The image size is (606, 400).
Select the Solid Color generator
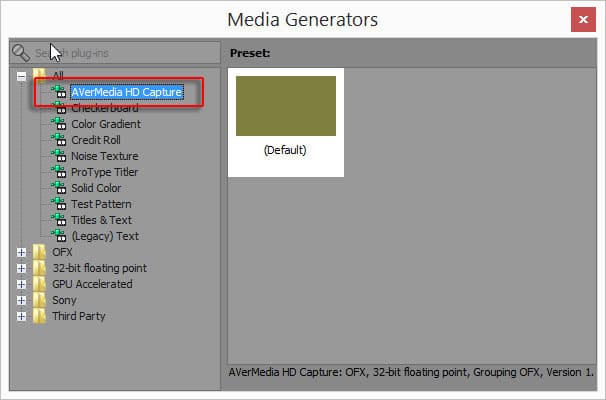(96, 188)
